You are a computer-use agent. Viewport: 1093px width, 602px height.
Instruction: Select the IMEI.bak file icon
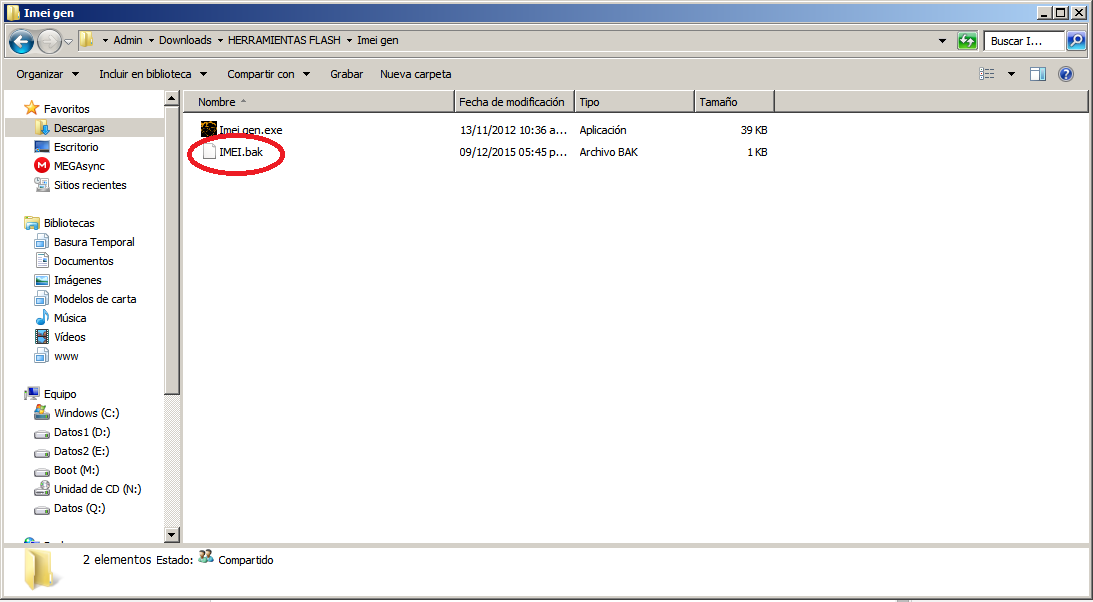[x=209, y=152]
